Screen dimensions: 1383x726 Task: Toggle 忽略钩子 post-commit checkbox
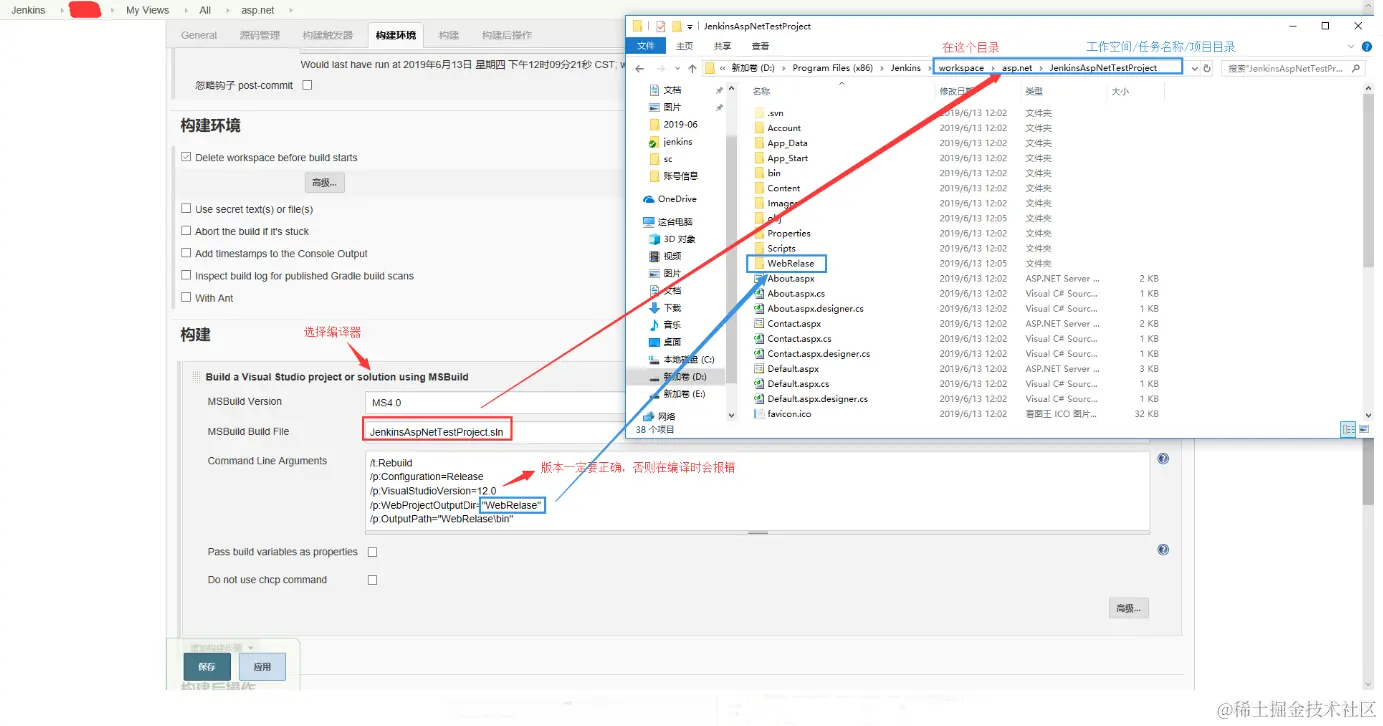coord(307,85)
